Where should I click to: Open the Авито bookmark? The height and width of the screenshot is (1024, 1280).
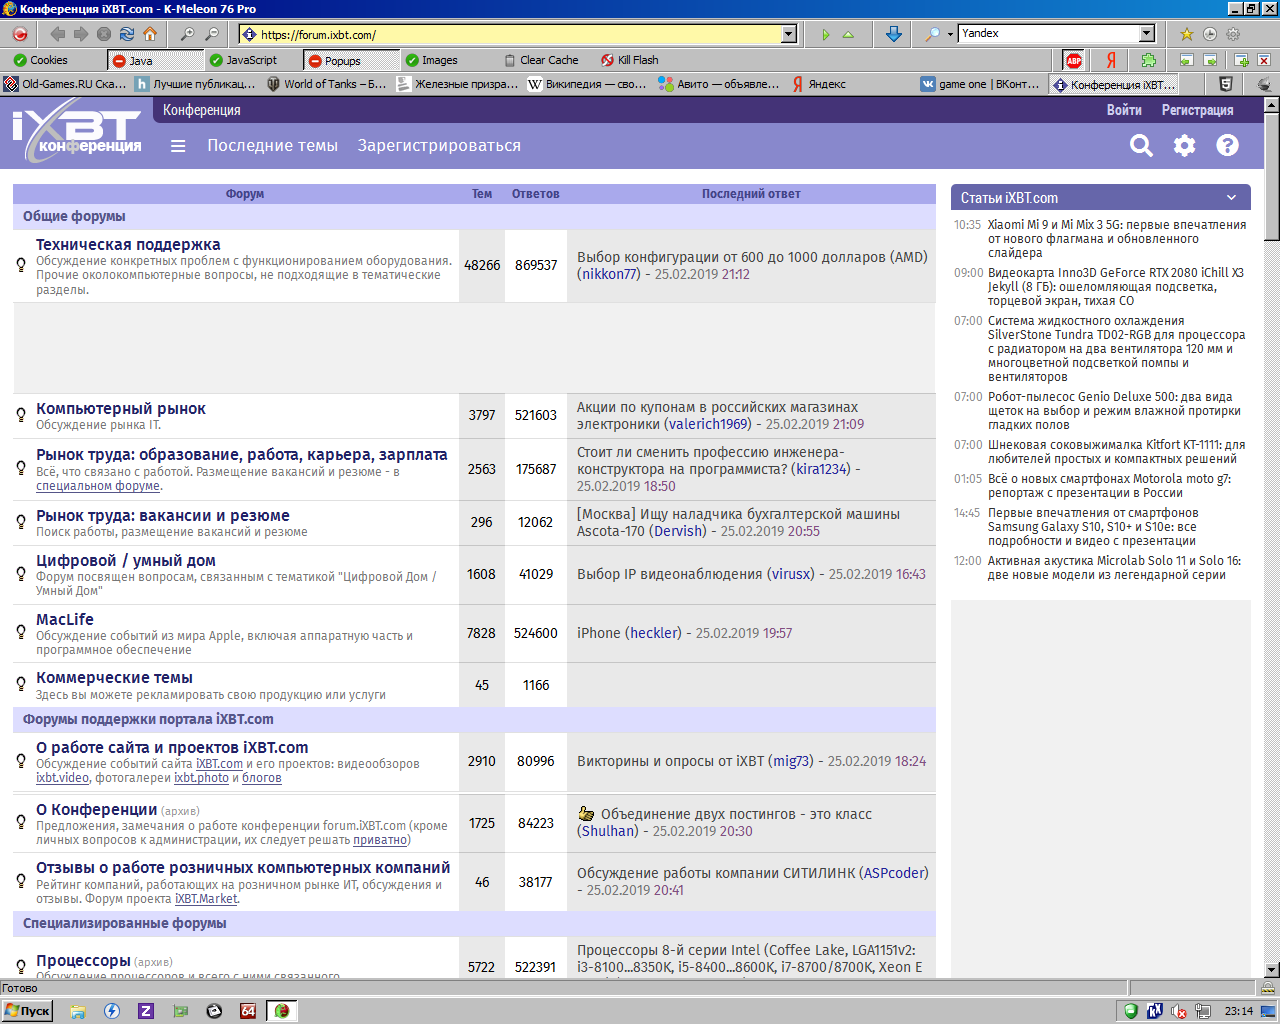coord(719,84)
